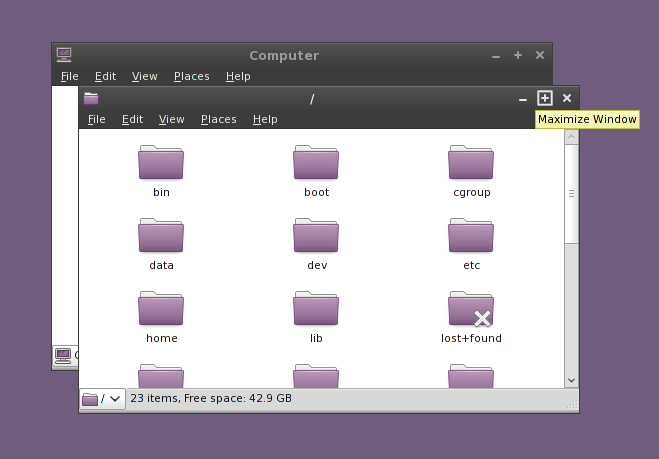Image resolution: width=659 pixels, height=459 pixels.
Task: Click the 'etc' folder name label
Action: 472,266
